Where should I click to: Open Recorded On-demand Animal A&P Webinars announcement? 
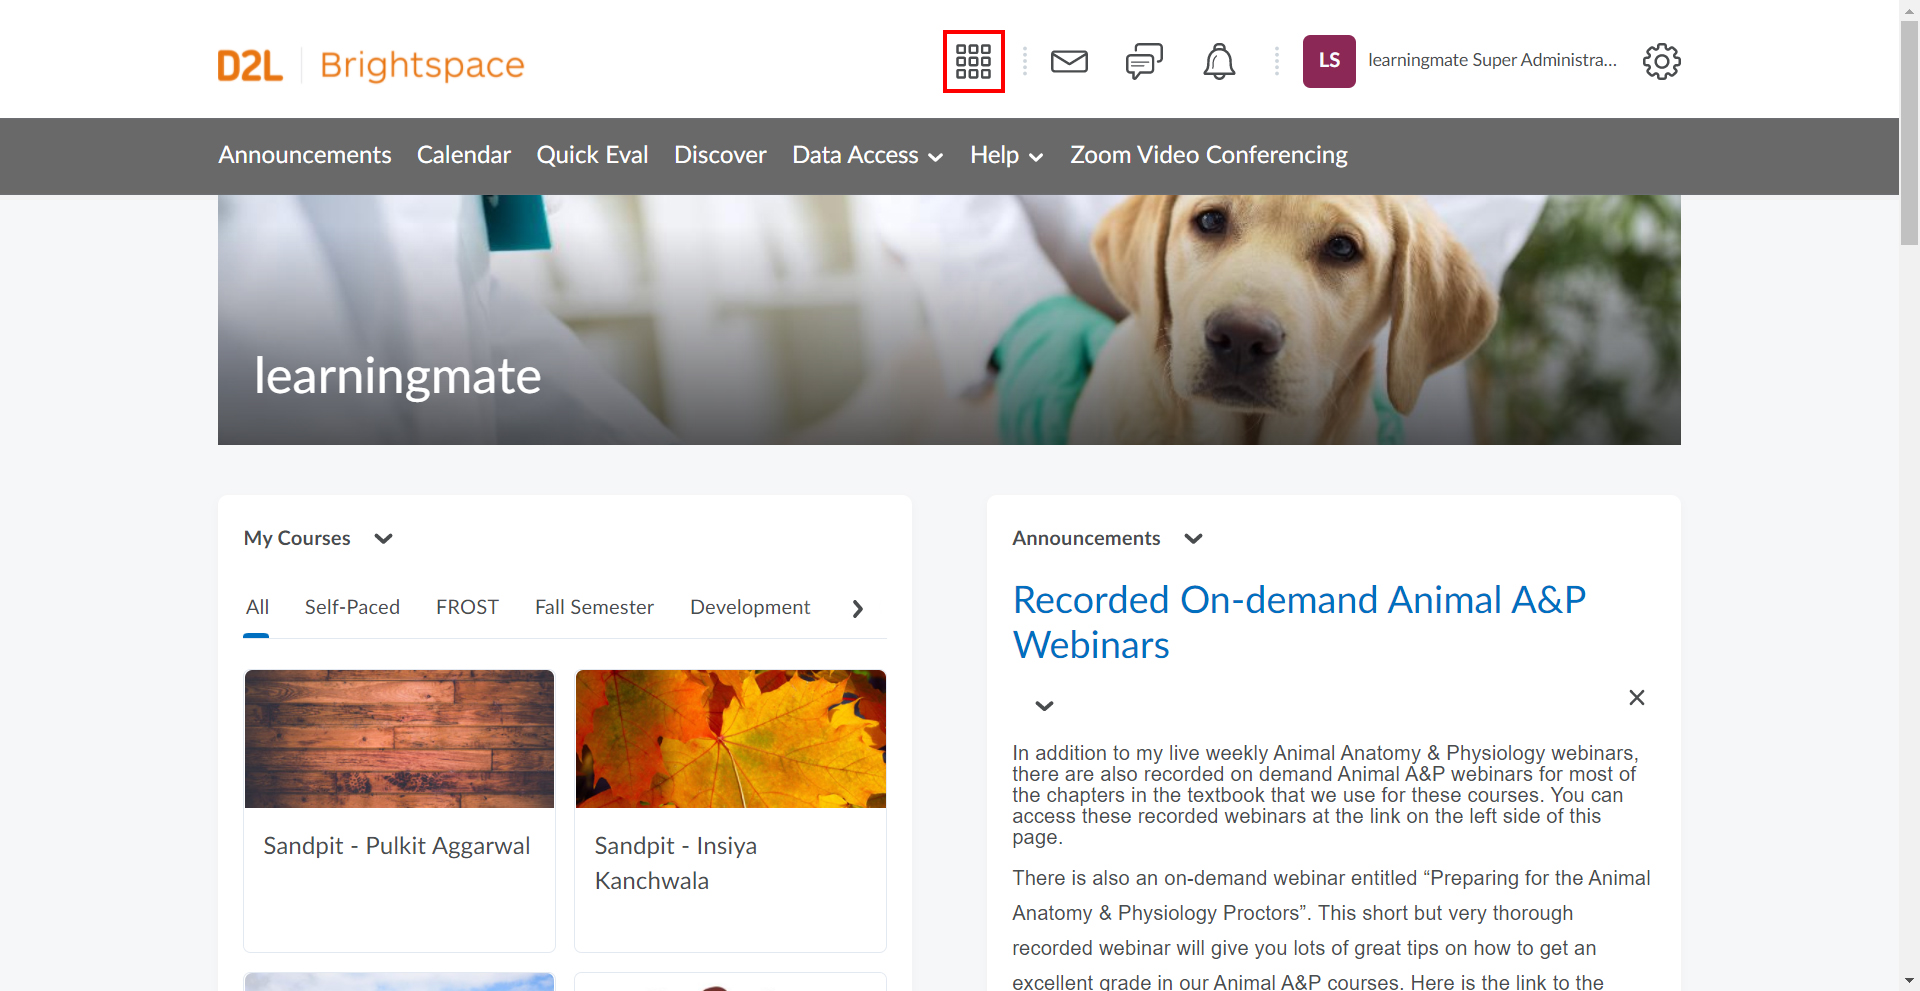coord(1299,622)
